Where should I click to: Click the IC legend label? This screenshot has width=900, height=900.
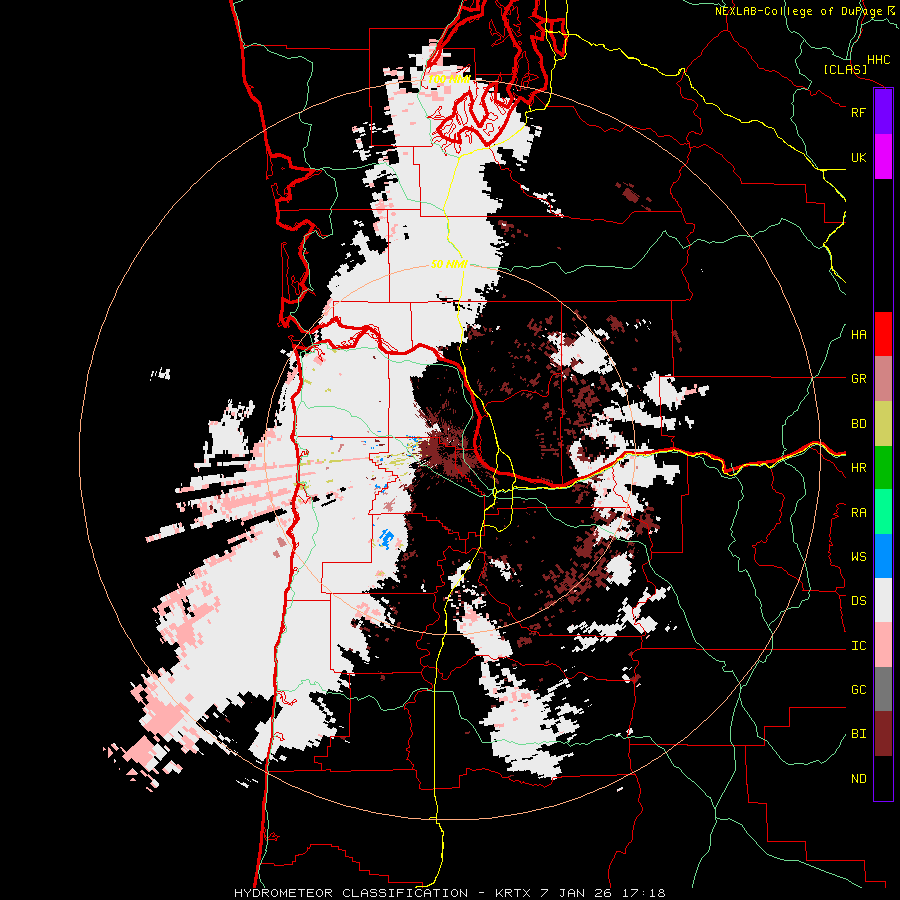pos(858,646)
